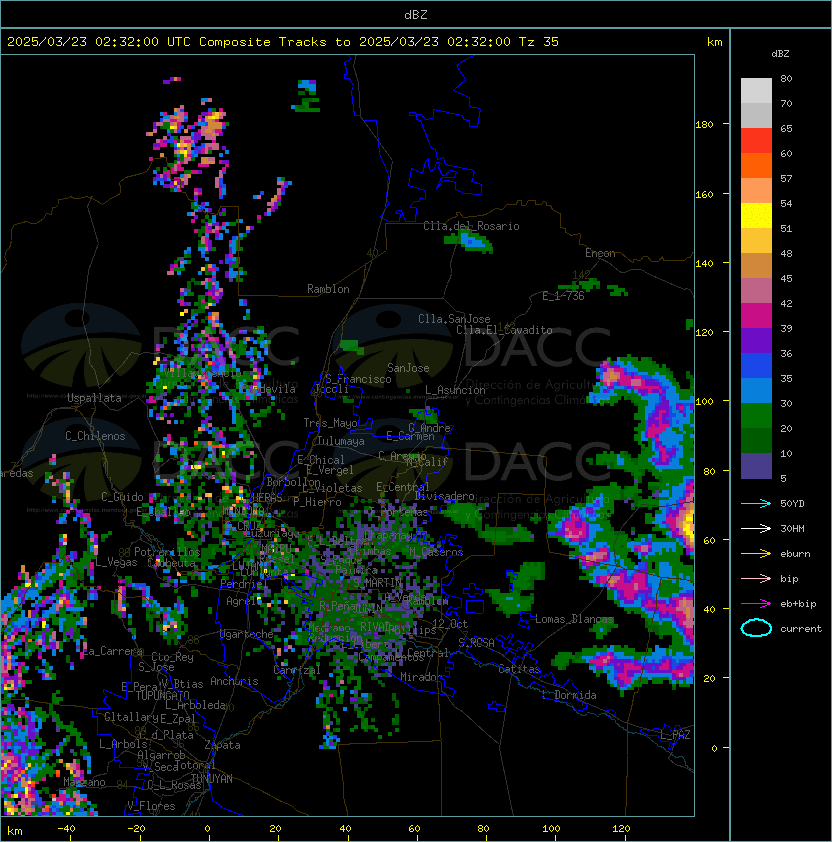Viewport: 832px width, 842px height.
Task: Click the -40 km tick on bottom axis
Action: click(67, 829)
